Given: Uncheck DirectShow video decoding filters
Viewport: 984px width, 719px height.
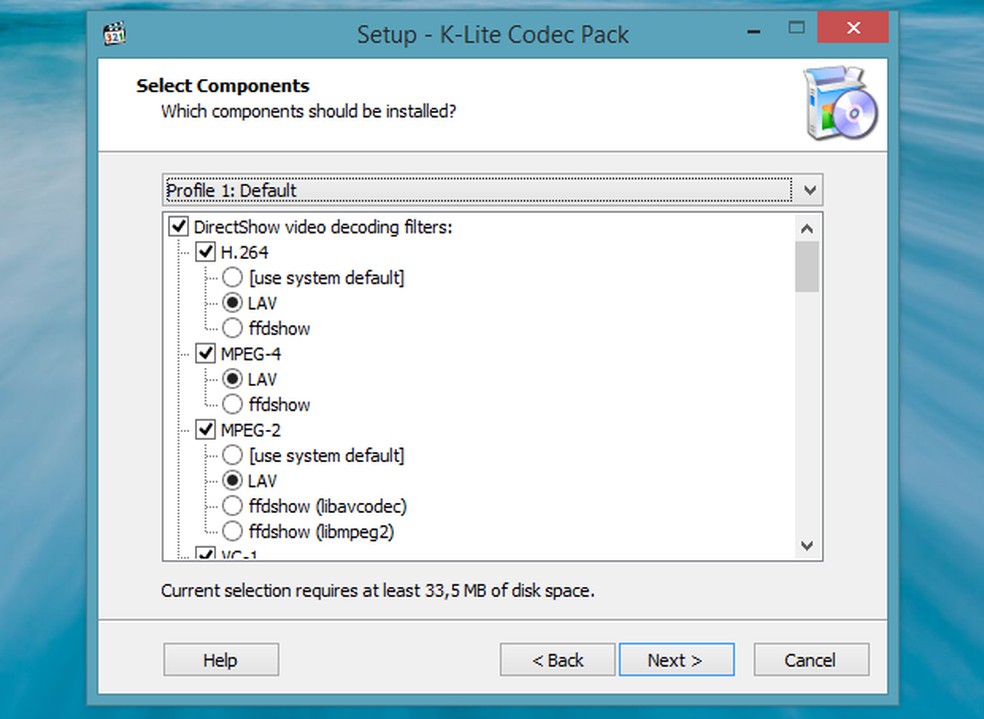Looking at the screenshot, I should [x=180, y=227].
